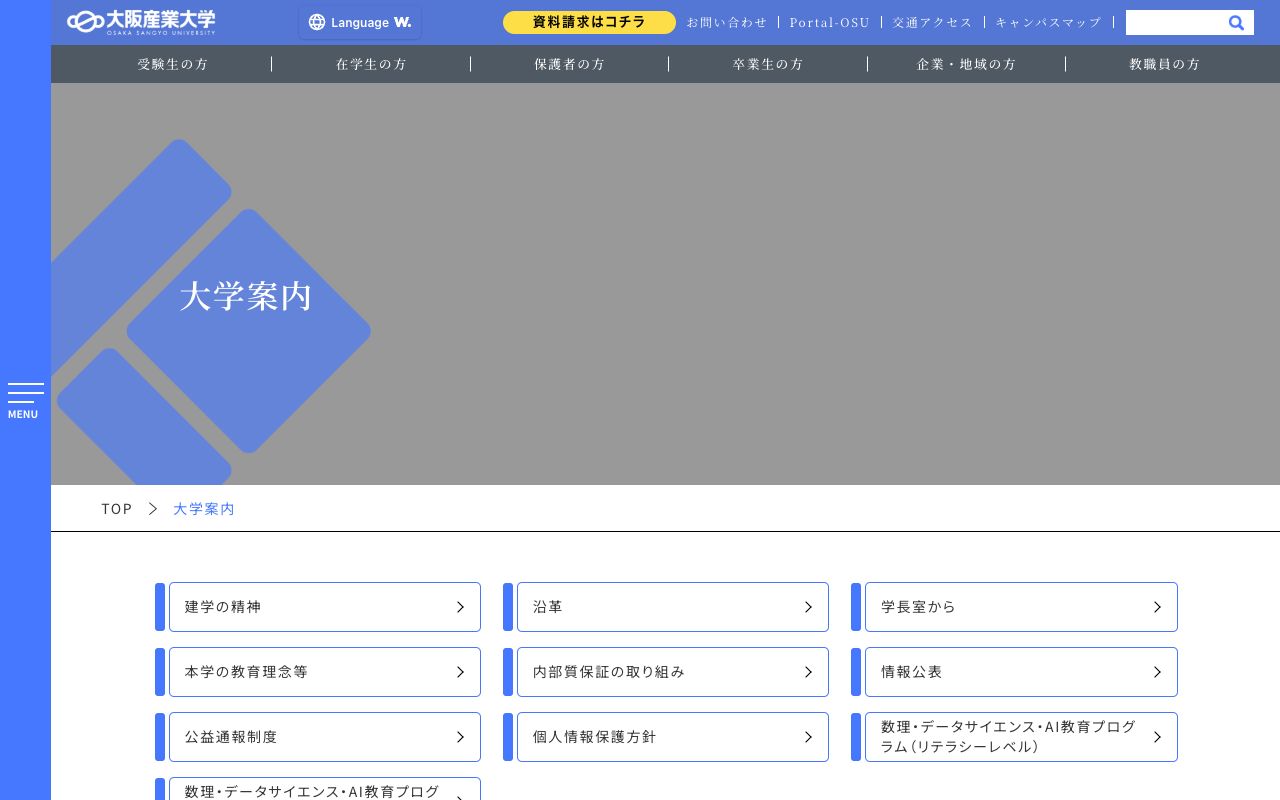Click the arrow icon on 学長室から card
This screenshot has width=1280, height=800.
click(1157, 607)
